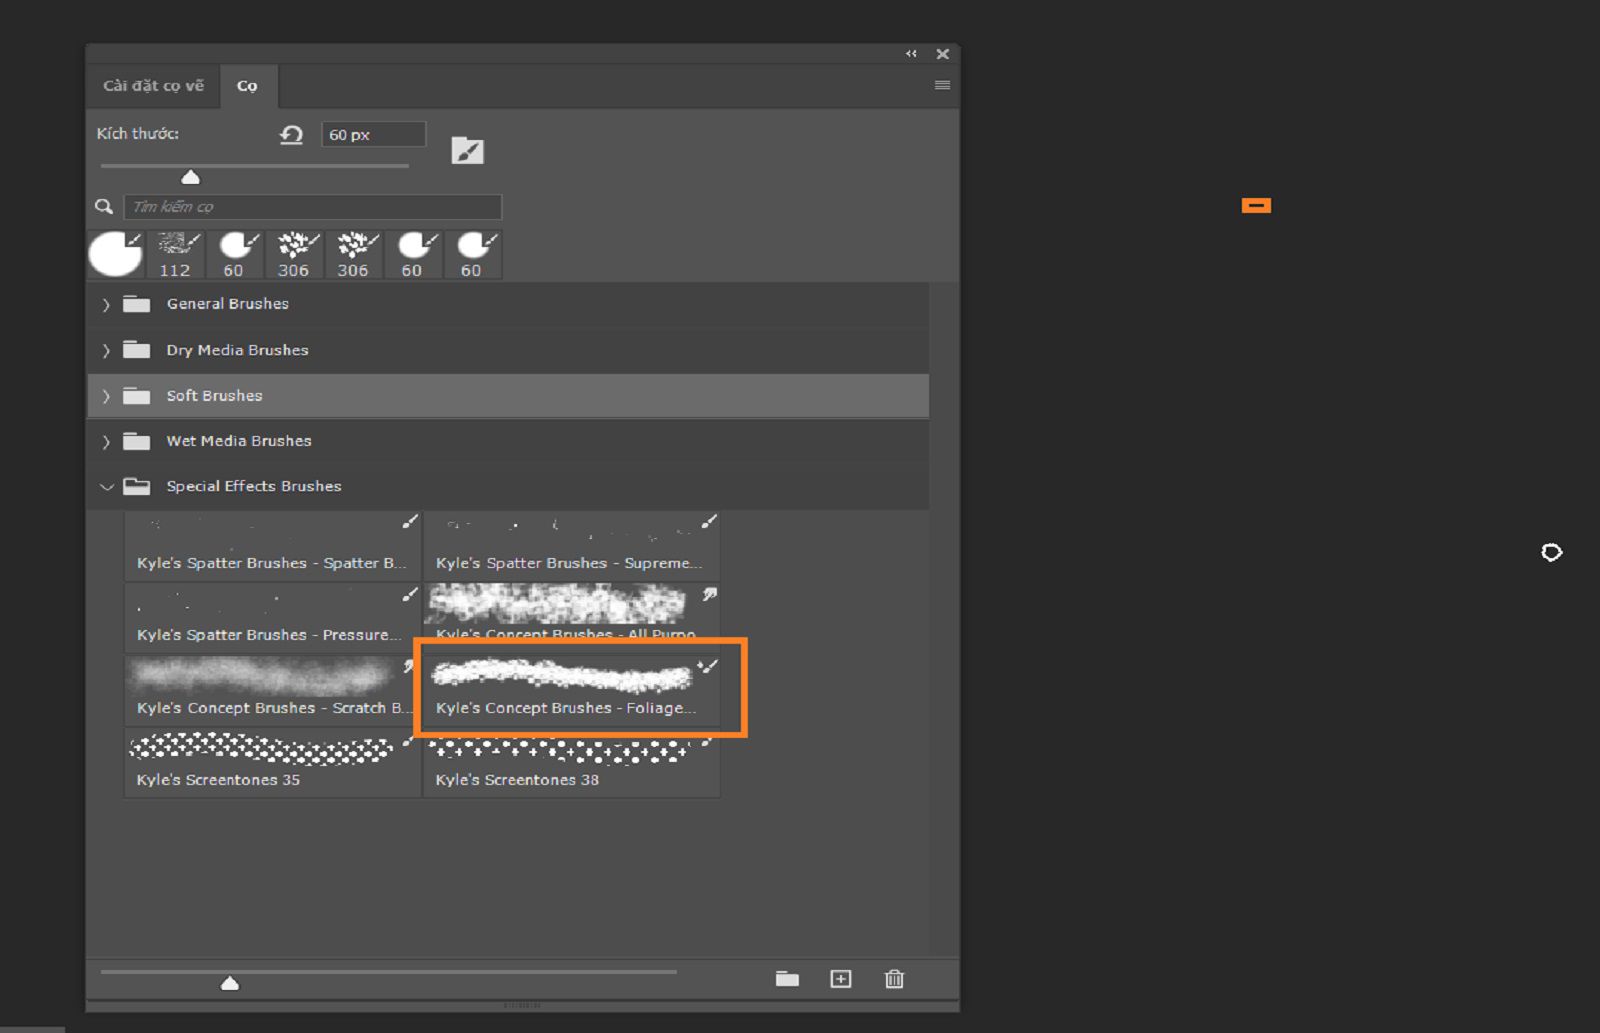The image size is (1600, 1033).
Task: Collapse the Special Effects Brushes group chevron
Action: (x=106, y=487)
